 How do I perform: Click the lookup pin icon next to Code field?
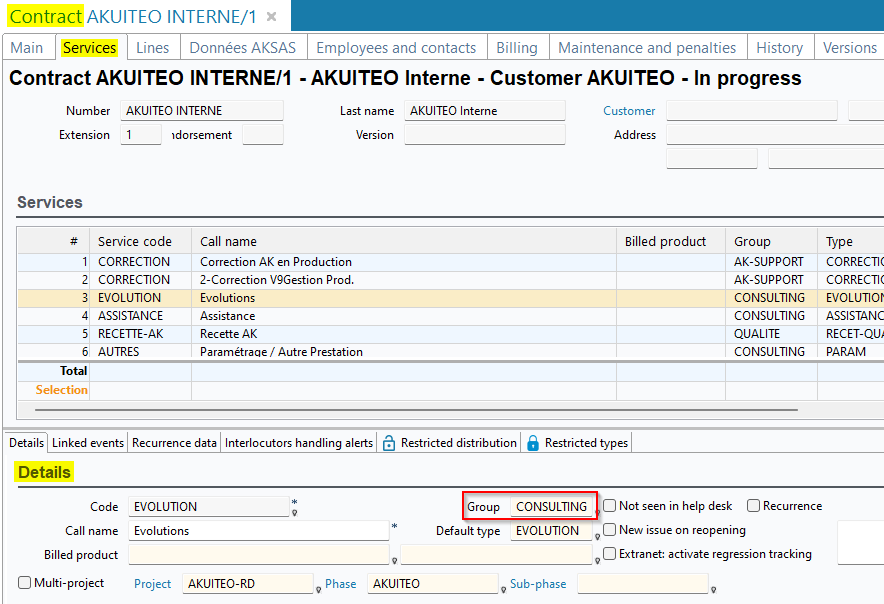coord(294,513)
